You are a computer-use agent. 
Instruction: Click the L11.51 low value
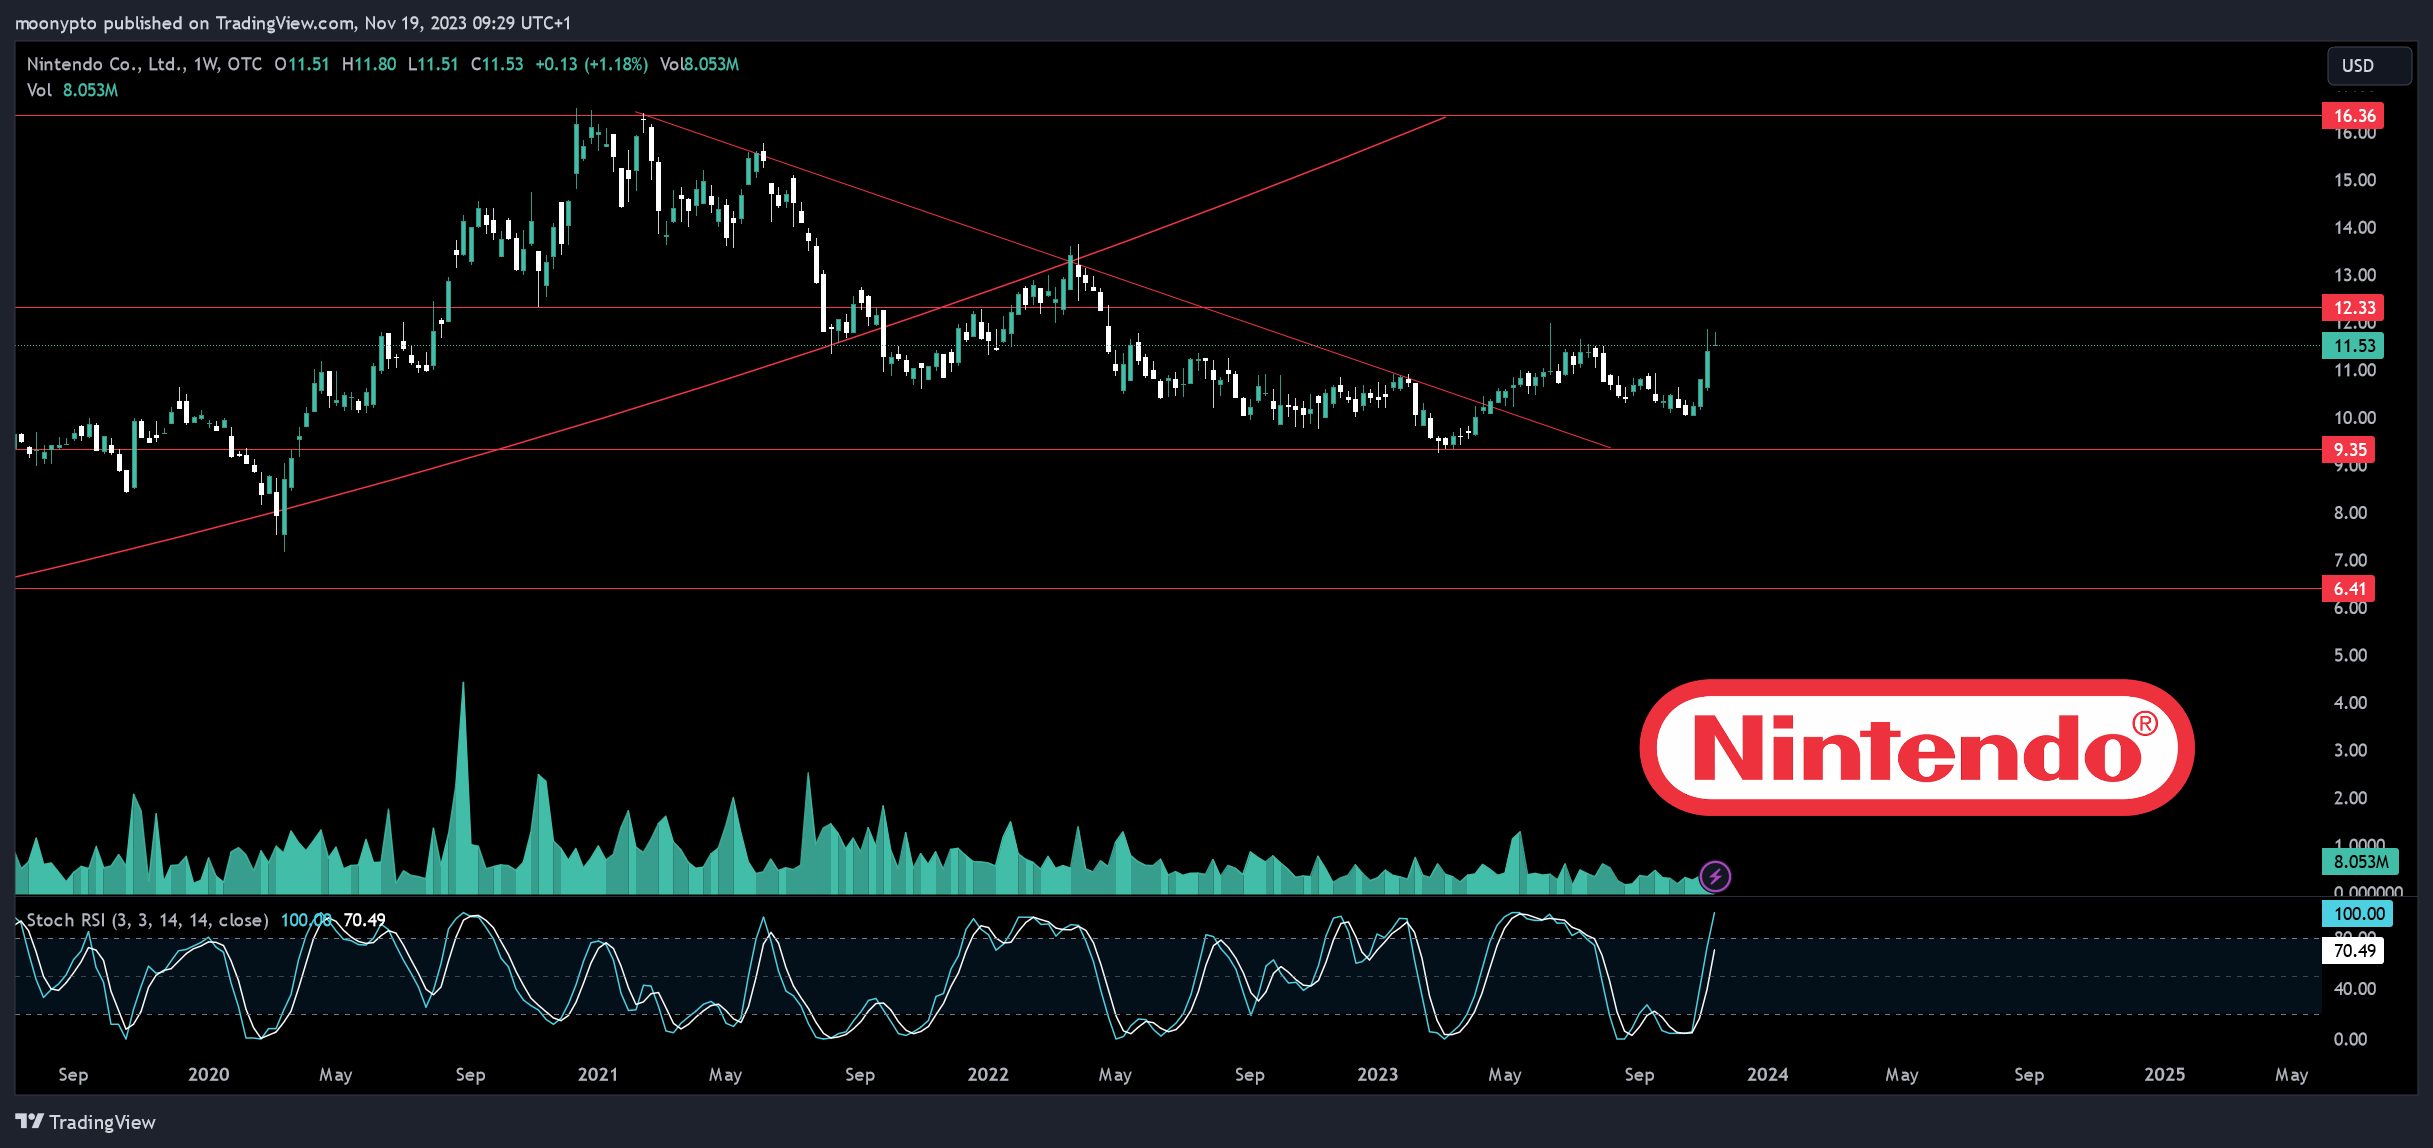pyautogui.click(x=433, y=64)
